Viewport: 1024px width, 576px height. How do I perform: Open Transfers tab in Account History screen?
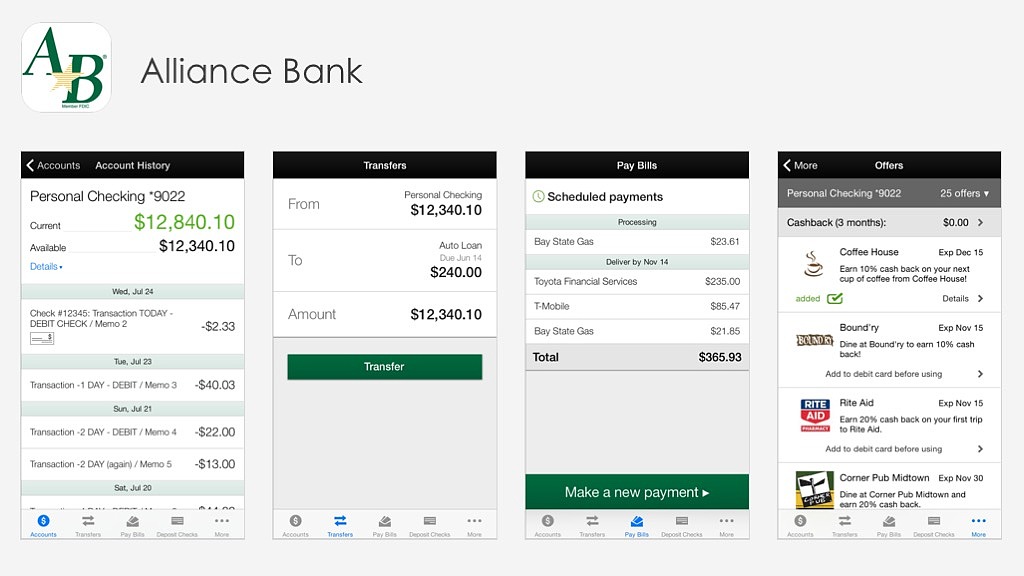(x=88, y=525)
